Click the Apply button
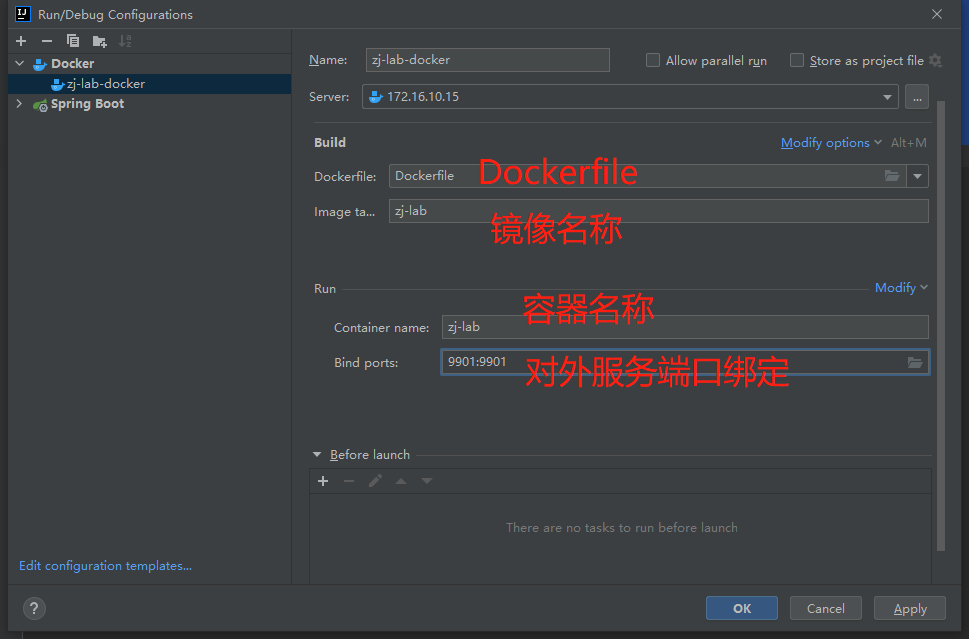The height and width of the screenshot is (639, 969). 910,608
